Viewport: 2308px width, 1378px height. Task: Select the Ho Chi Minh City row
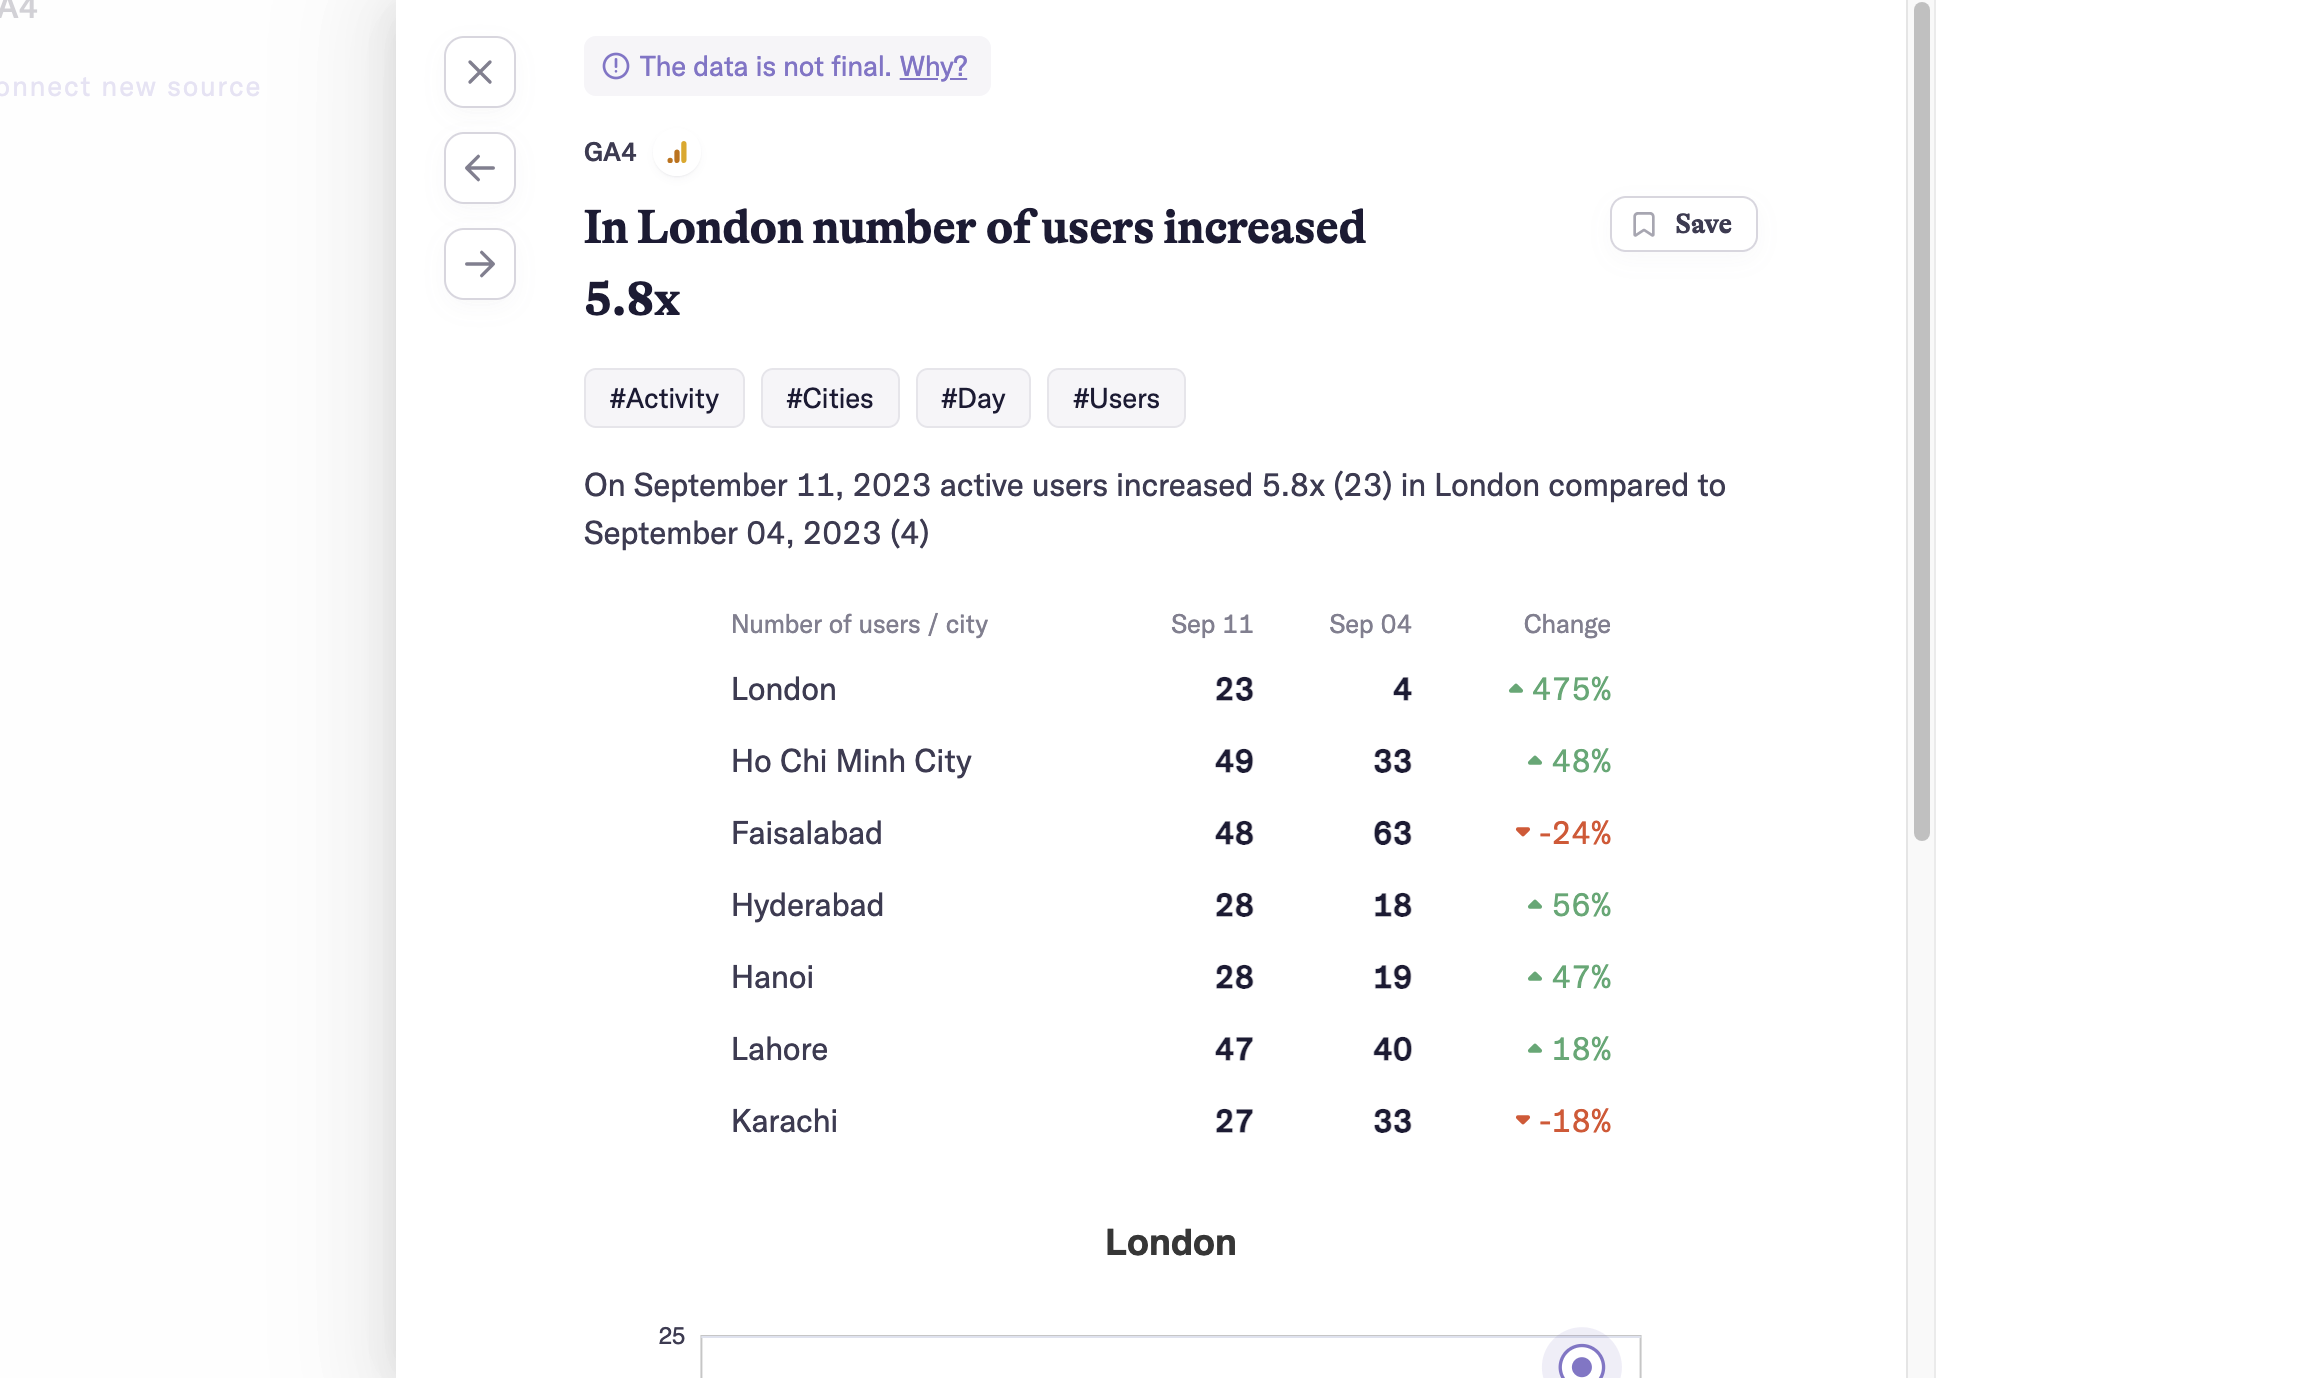(x=1170, y=761)
